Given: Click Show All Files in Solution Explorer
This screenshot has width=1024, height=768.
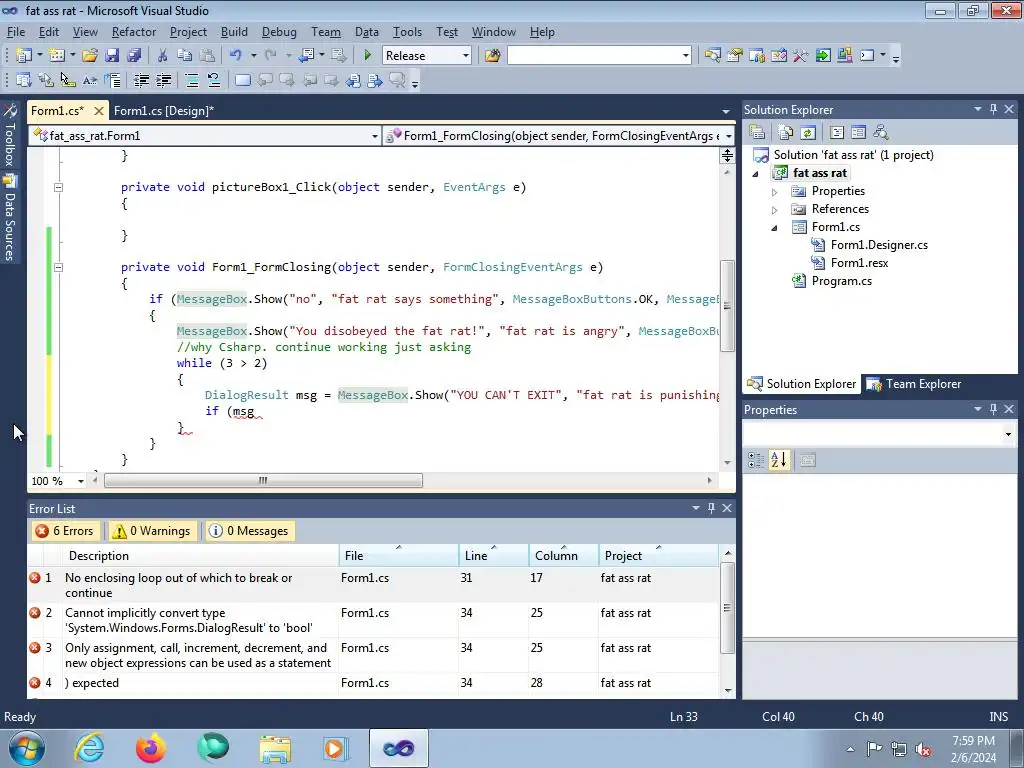Looking at the screenshot, I should point(786,133).
